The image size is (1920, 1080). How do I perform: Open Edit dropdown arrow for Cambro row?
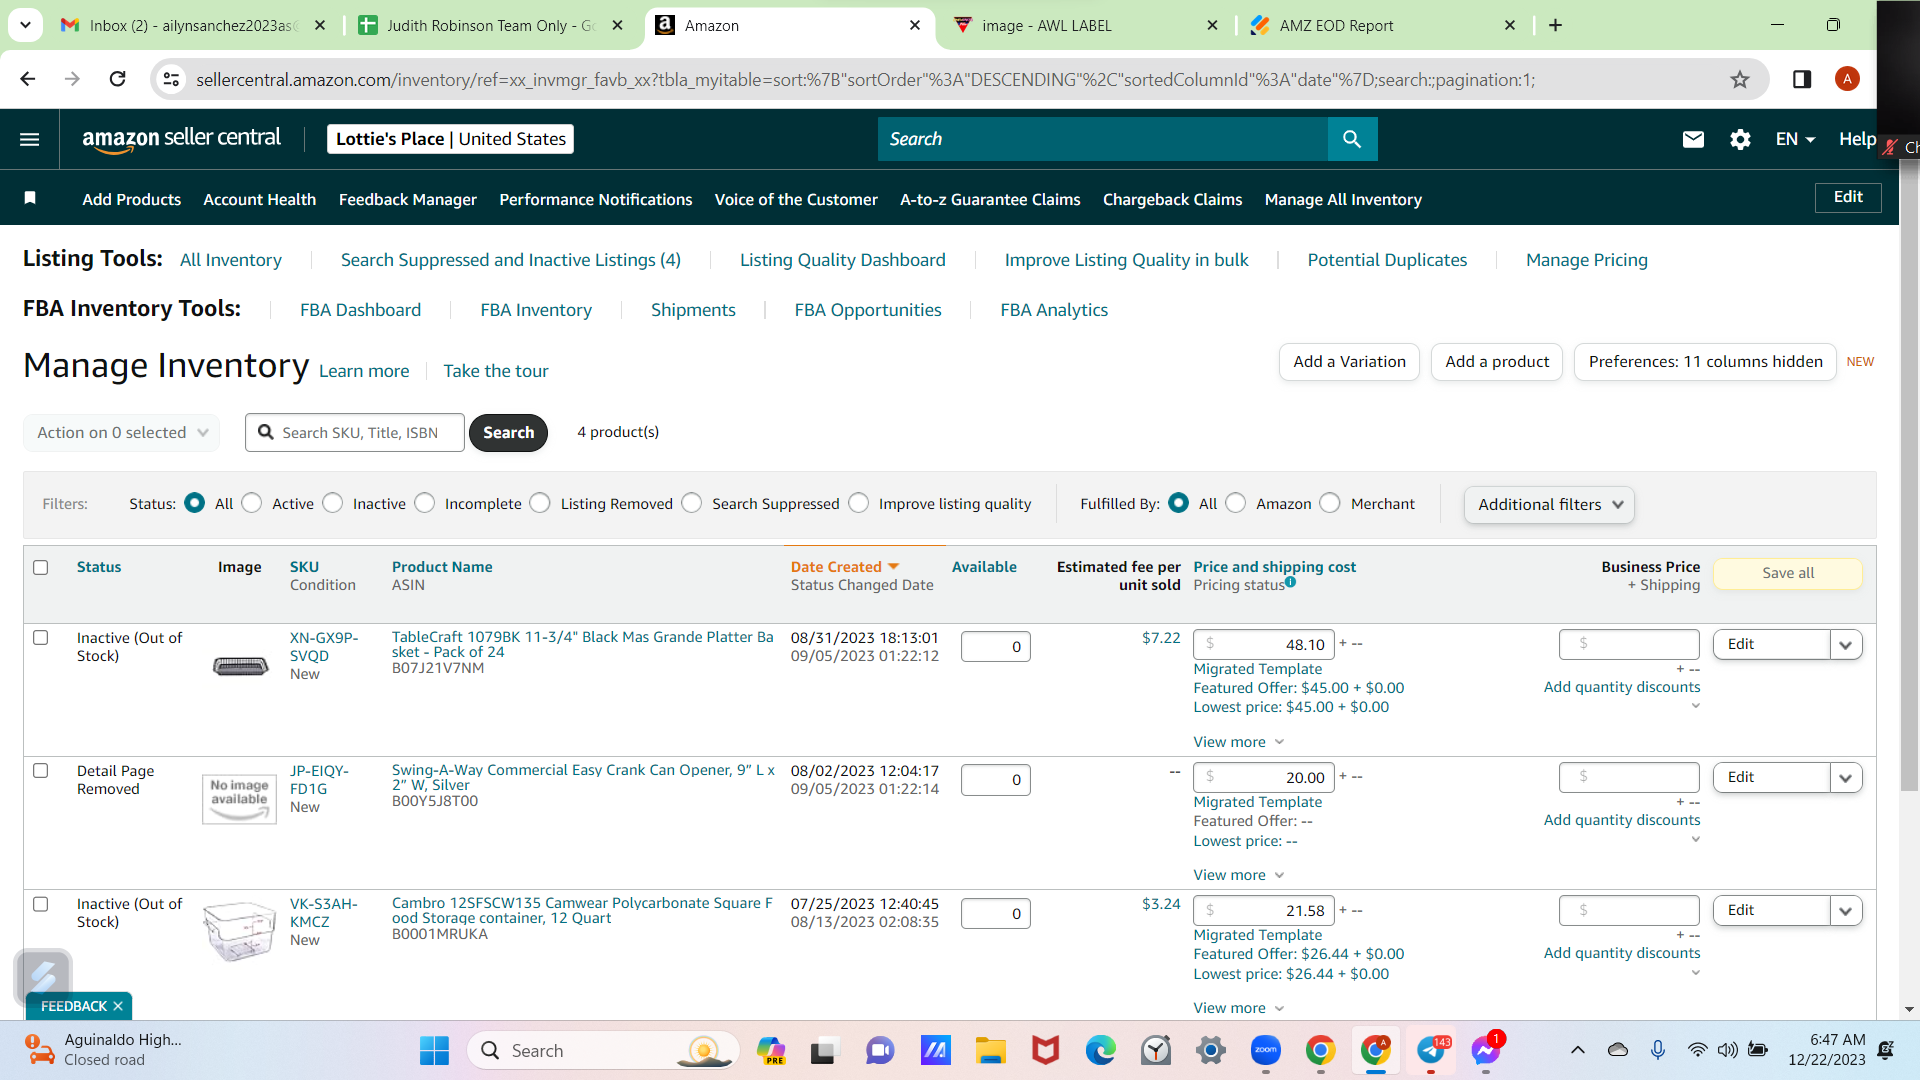[1846, 911]
